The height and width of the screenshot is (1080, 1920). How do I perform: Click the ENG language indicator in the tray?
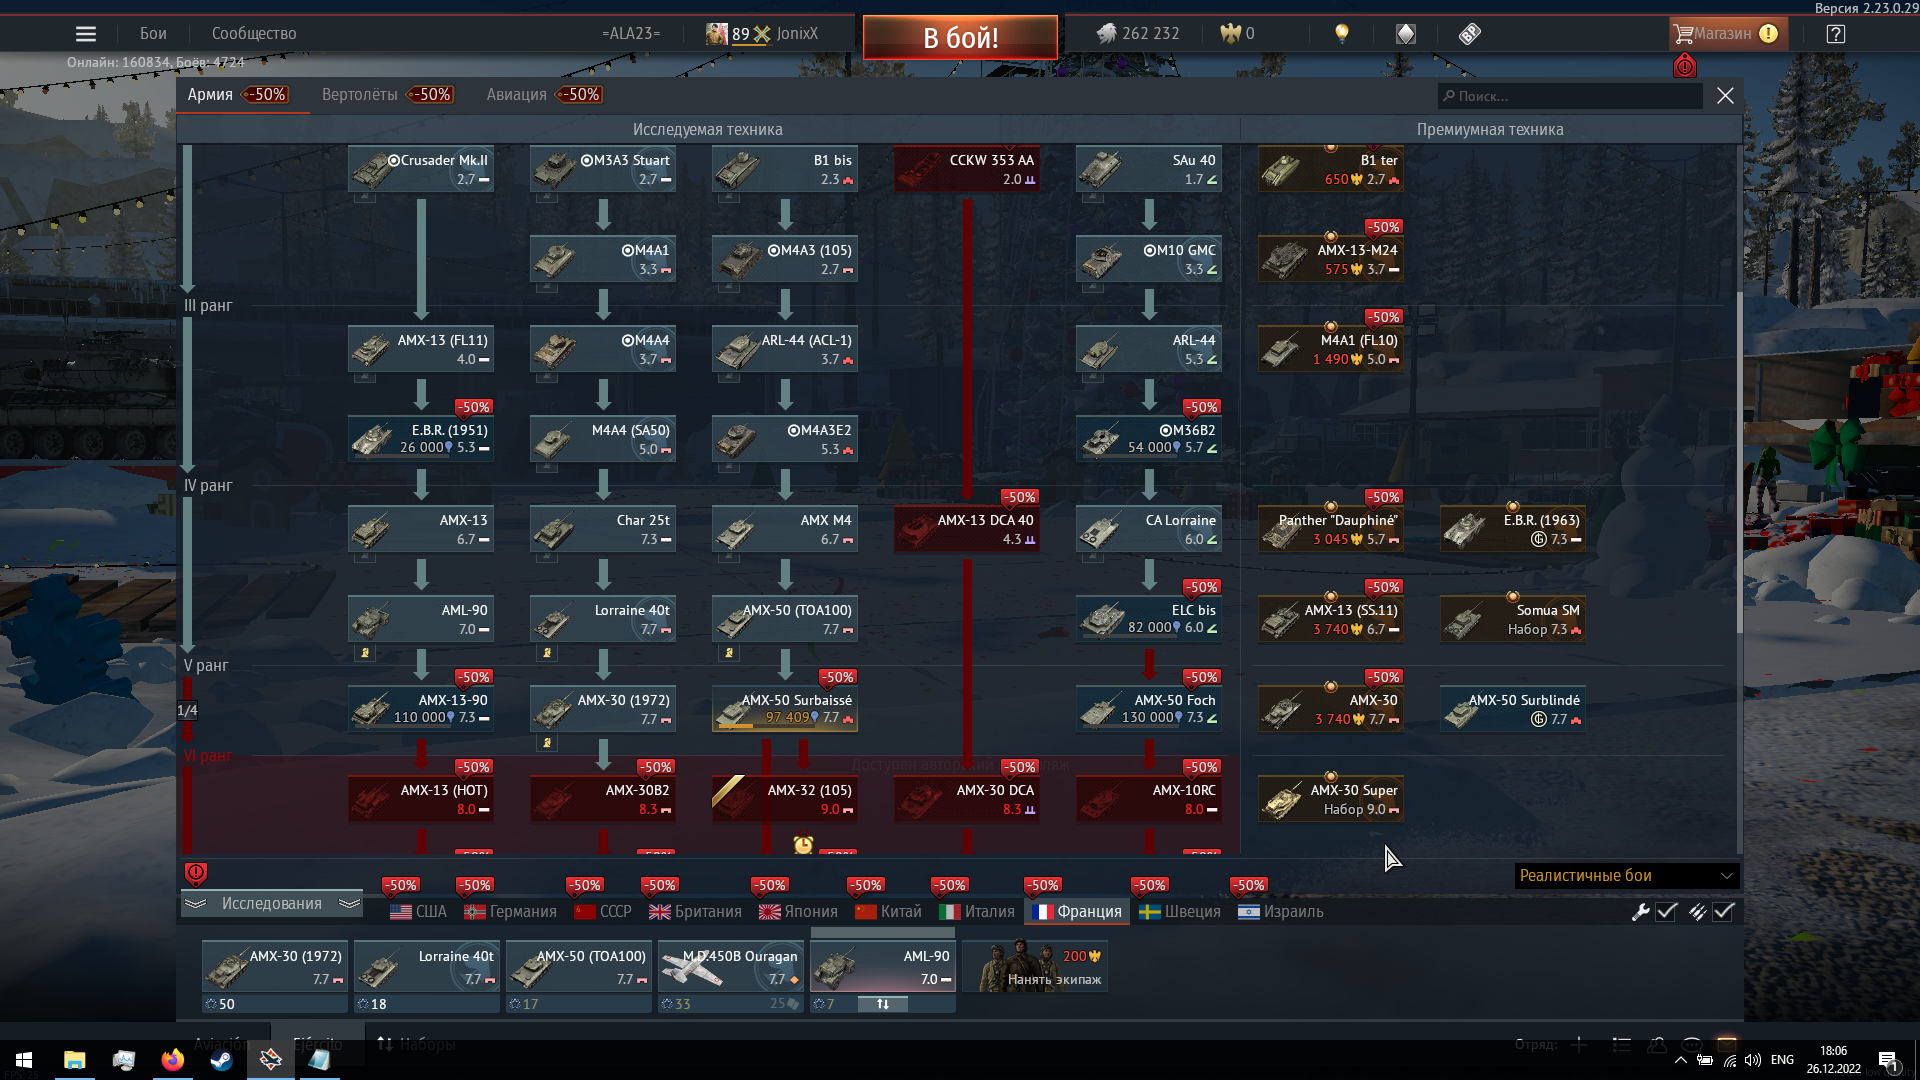pos(1782,1060)
